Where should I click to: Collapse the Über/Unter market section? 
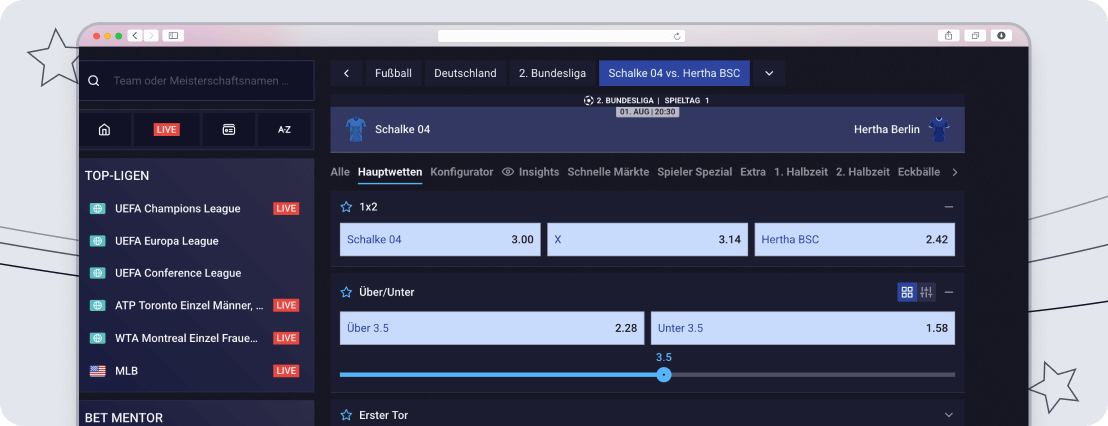pos(949,292)
